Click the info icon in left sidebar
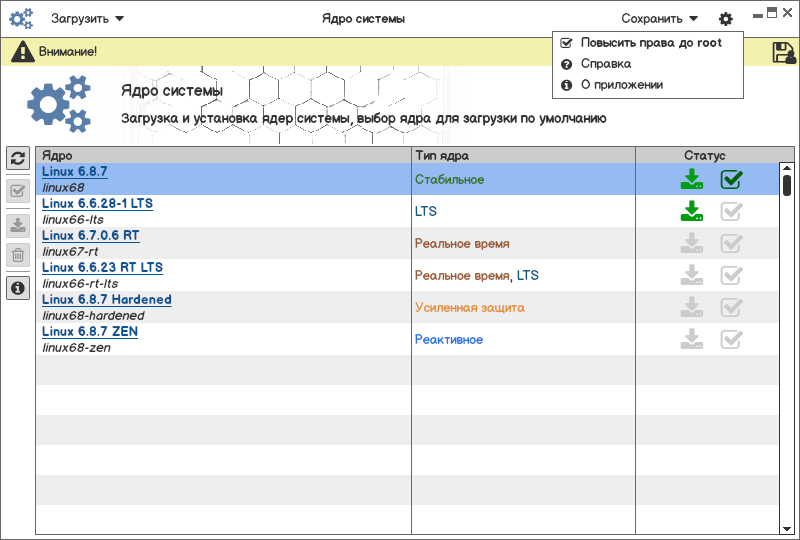 pos(18,288)
